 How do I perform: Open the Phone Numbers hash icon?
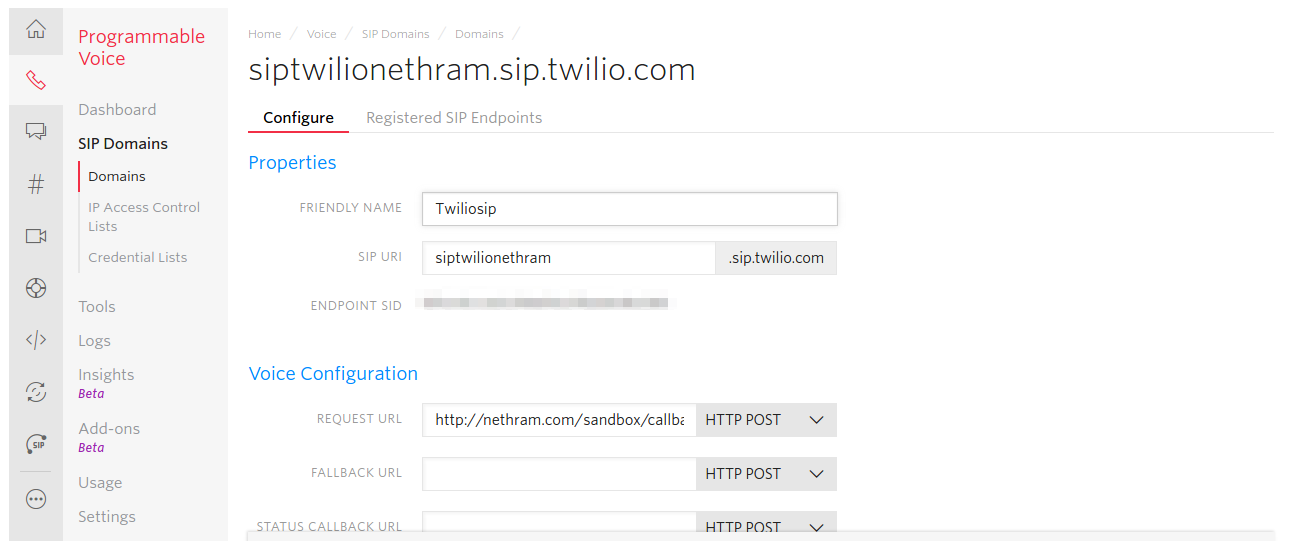coord(36,184)
